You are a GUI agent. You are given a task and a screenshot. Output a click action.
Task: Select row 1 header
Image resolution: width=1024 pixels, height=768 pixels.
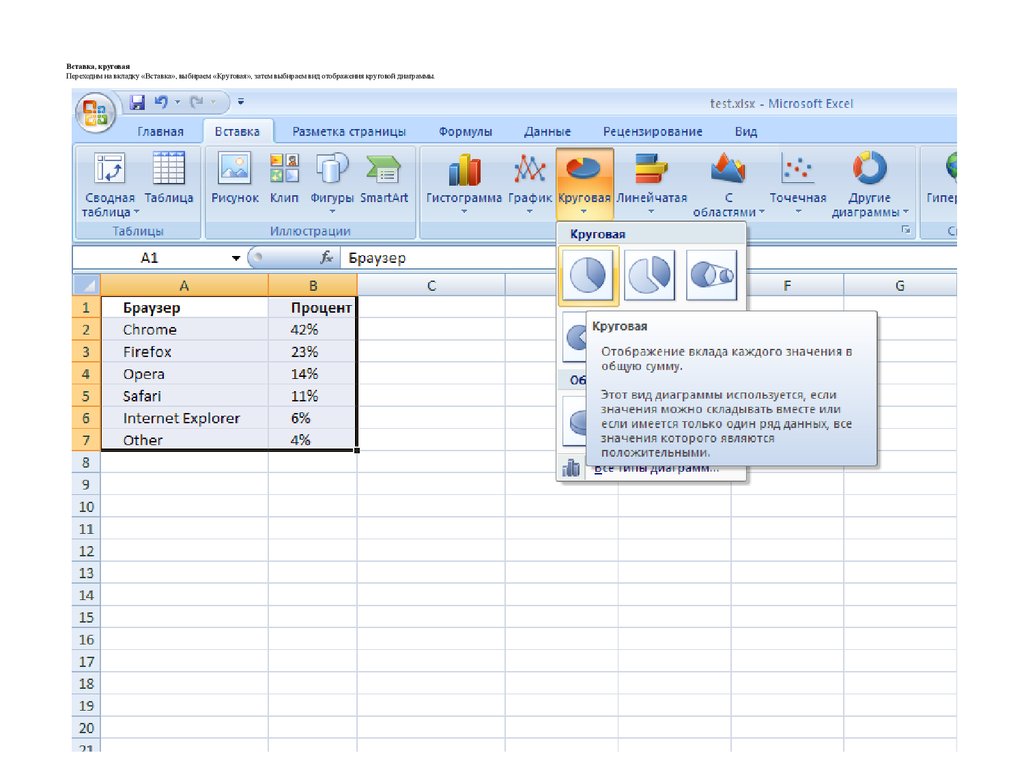point(86,308)
